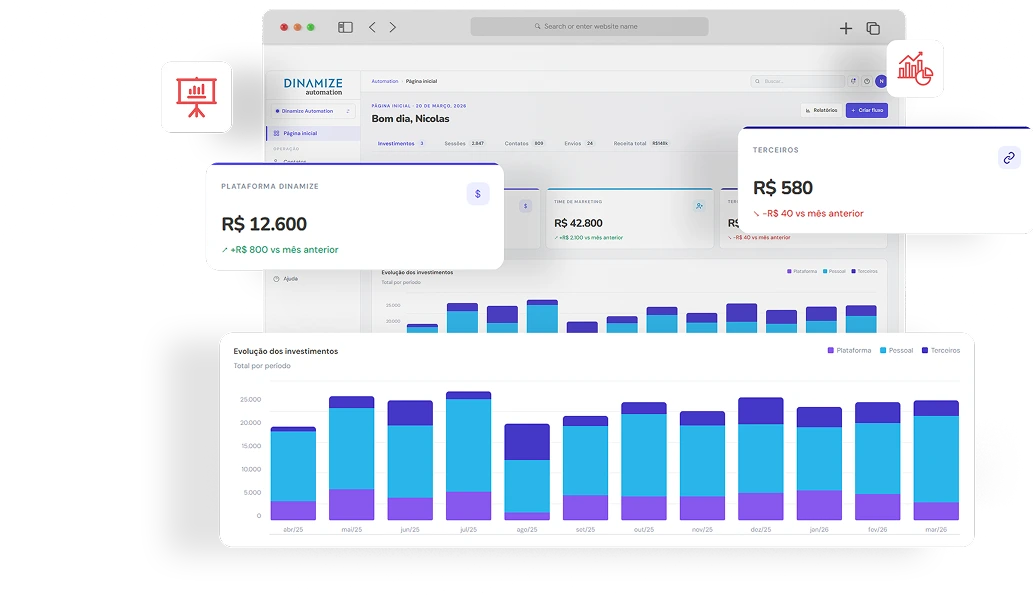The height and width of the screenshot is (596, 1033).
Task: Click the Página inicial breadcrumb text
Action: click(x=421, y=81)
